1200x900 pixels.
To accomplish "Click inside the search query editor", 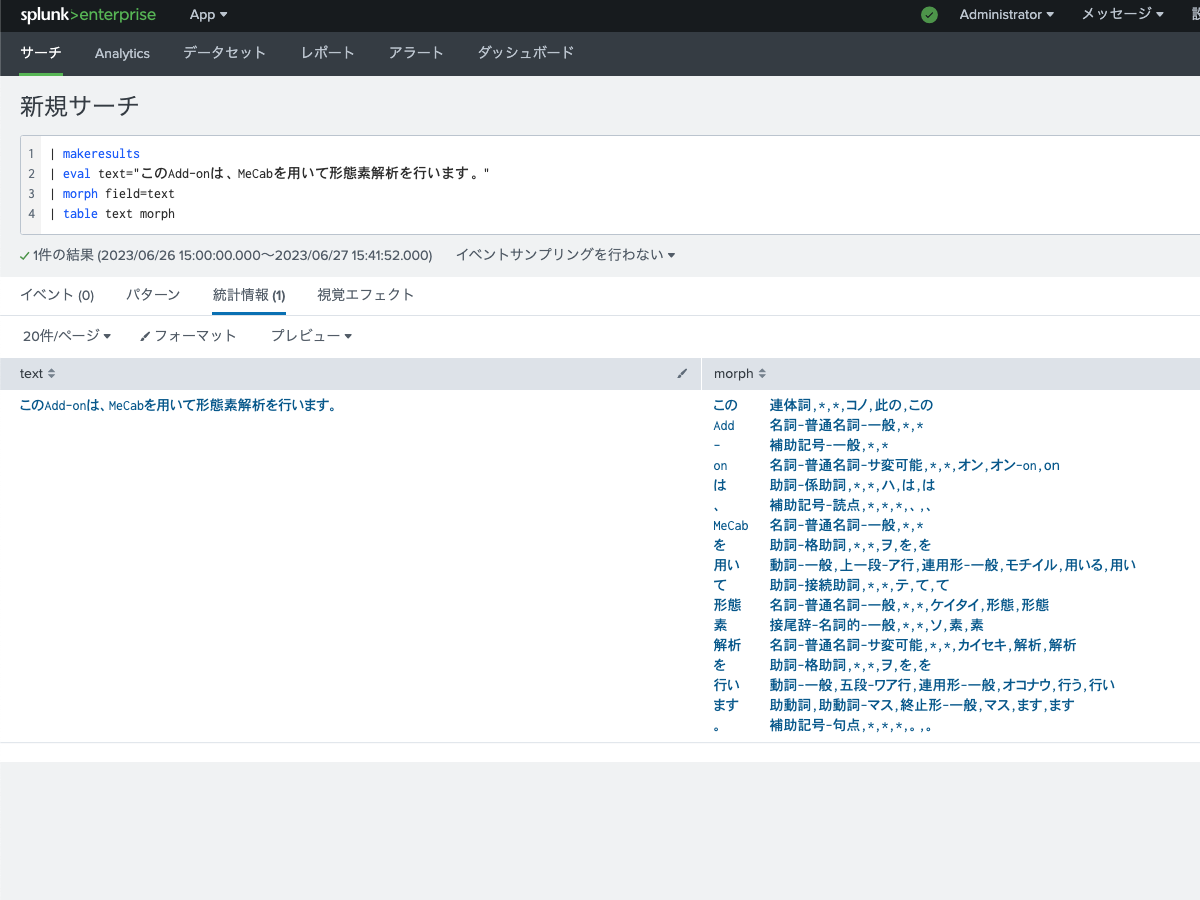I will [620, 184].
